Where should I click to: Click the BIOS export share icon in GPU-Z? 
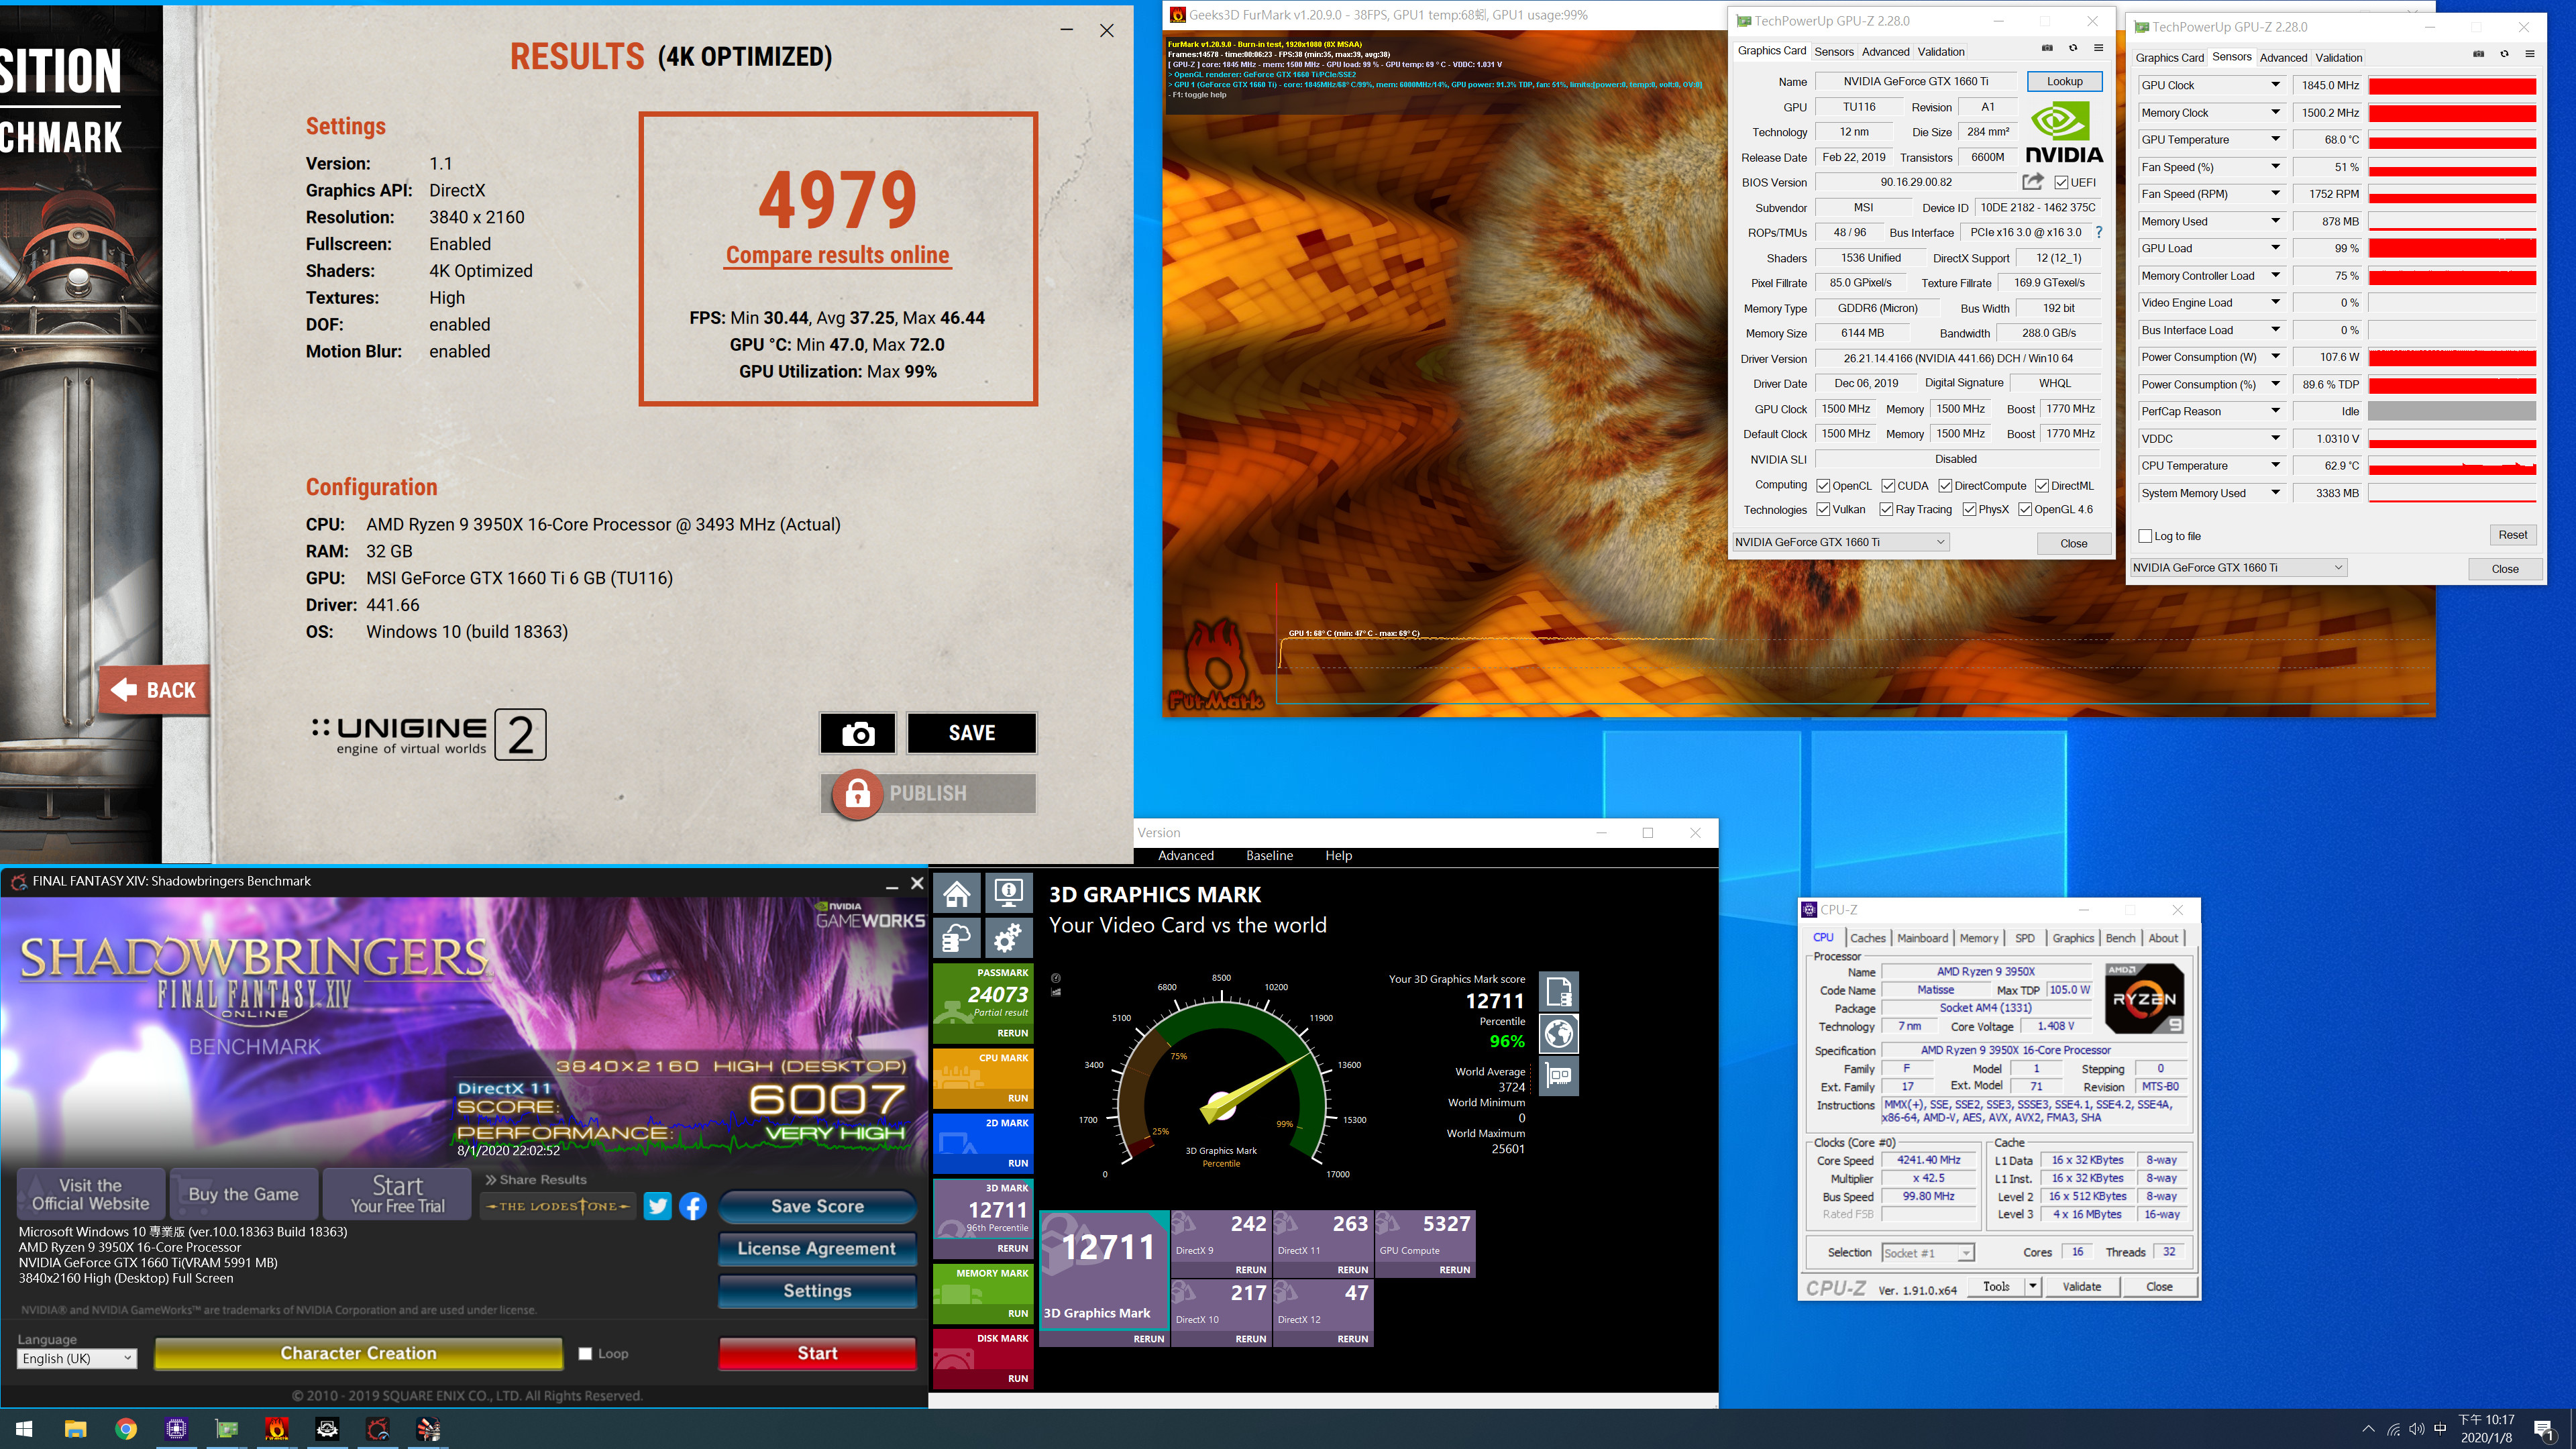click(x=2032, y=181)
